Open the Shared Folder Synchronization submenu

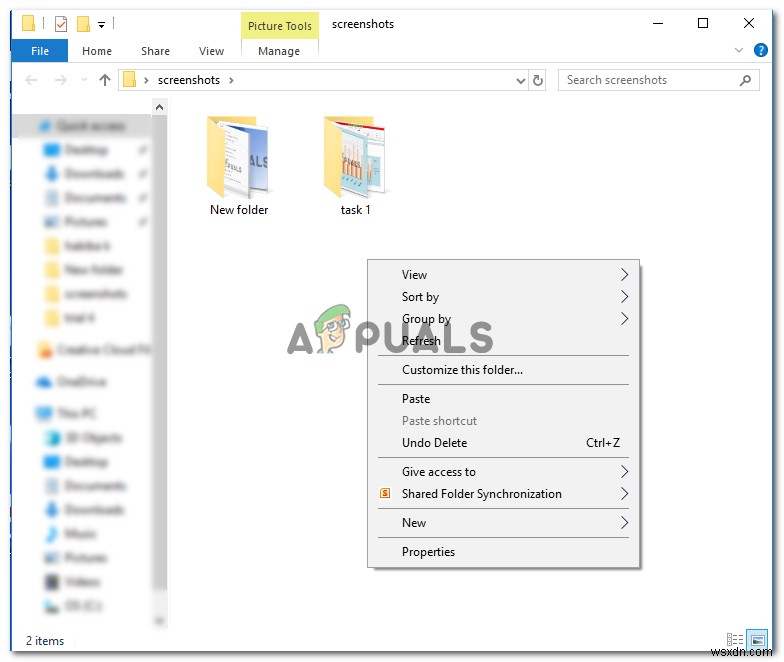503,494
